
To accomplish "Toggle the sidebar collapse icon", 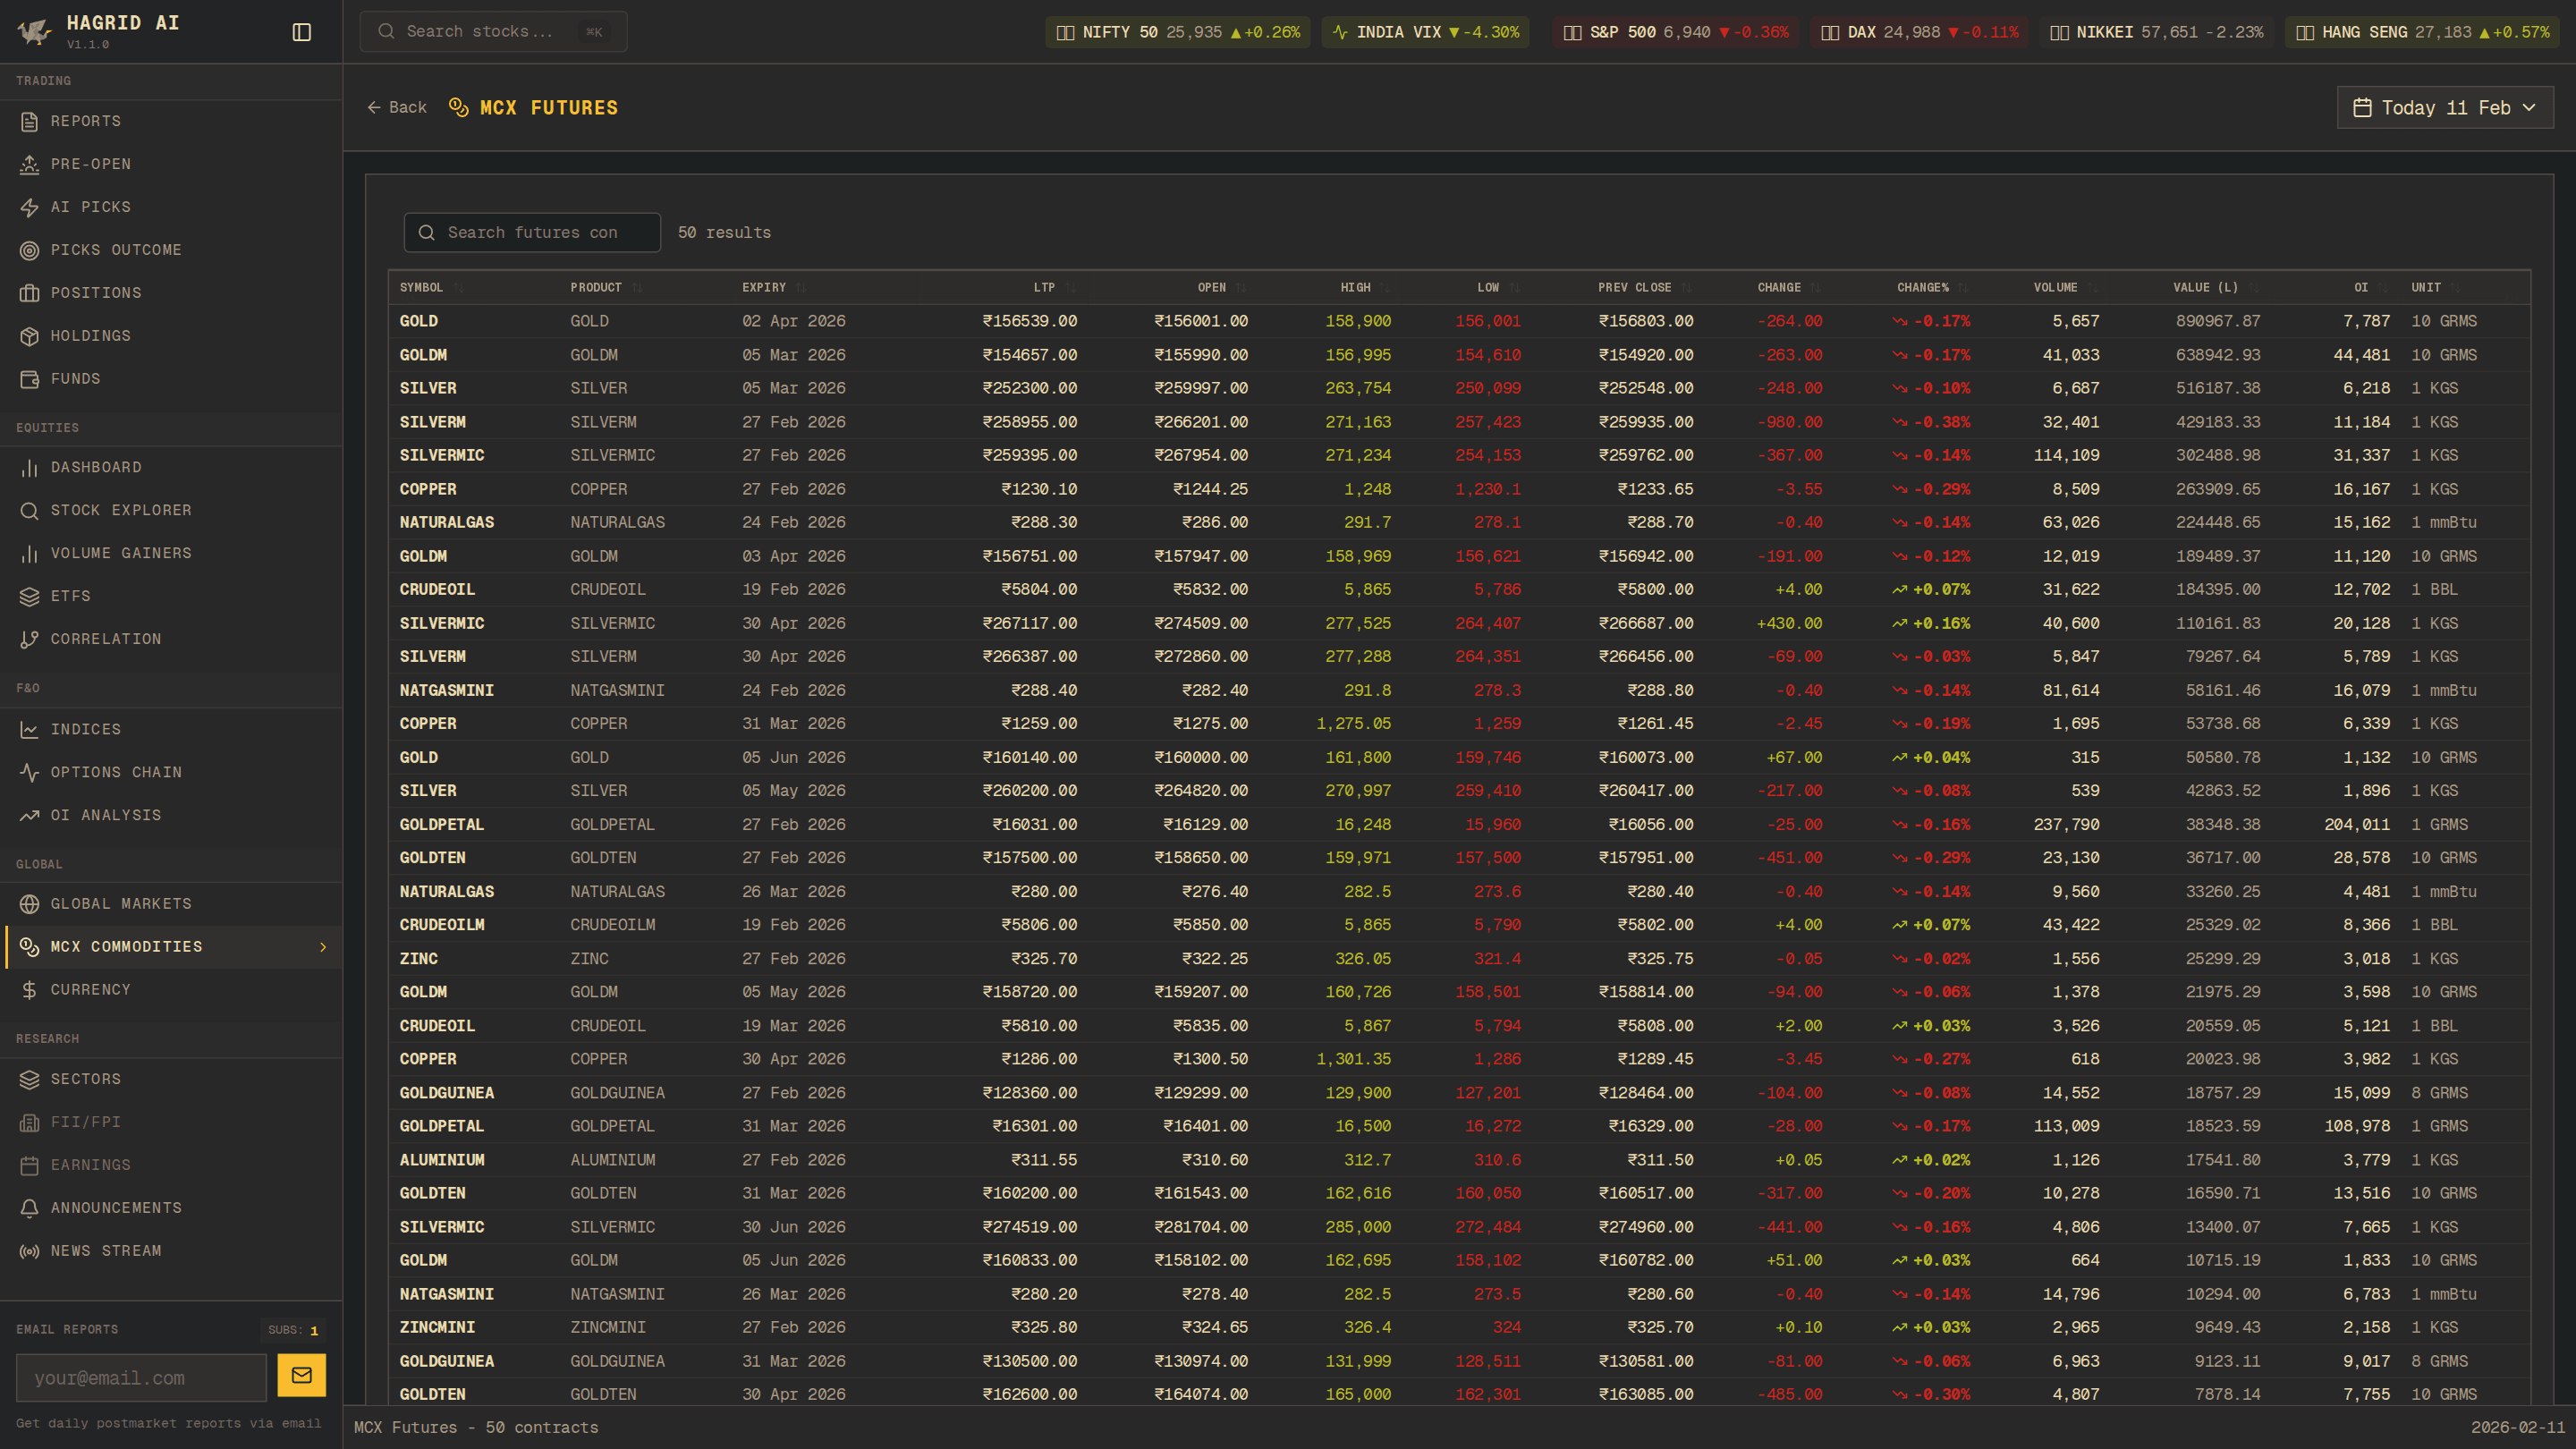I will point(301,32).
